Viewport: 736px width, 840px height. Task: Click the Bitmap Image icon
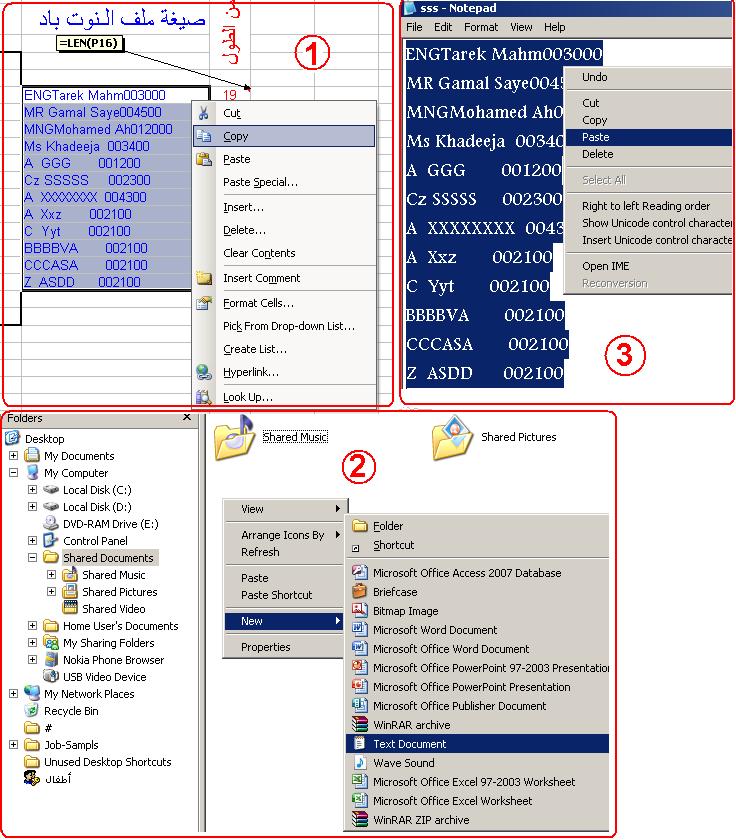[360, 610]
